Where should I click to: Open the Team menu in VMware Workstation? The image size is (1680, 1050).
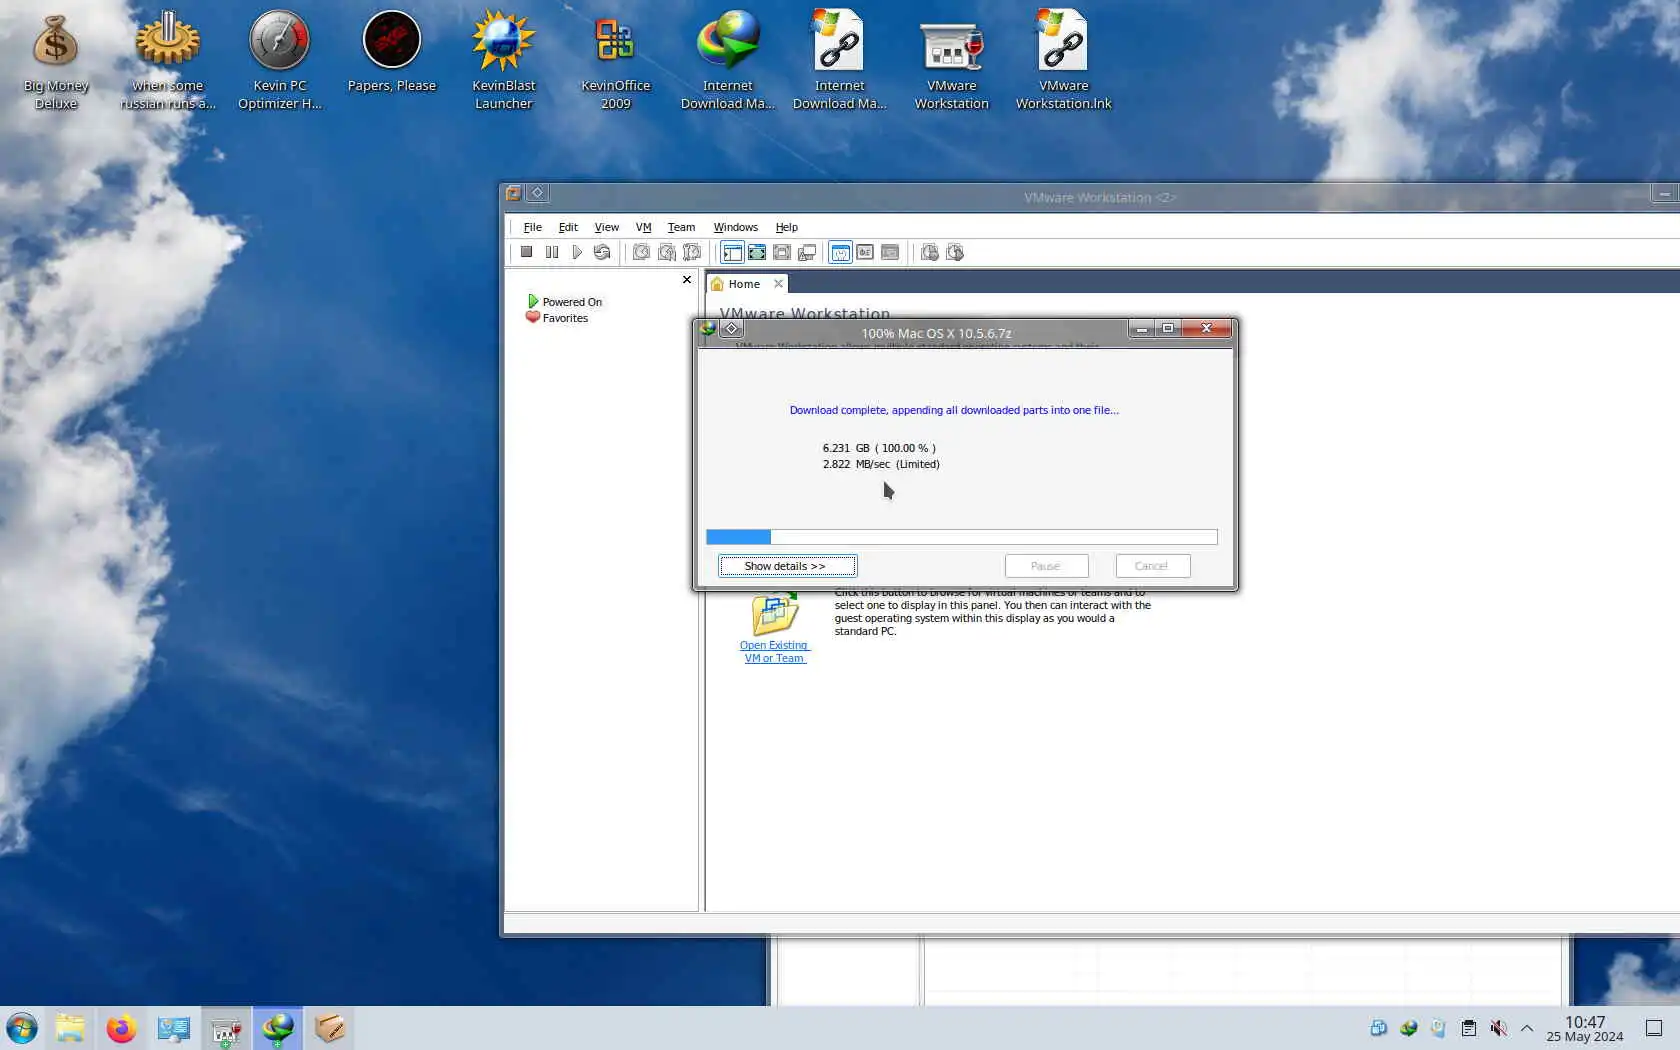click(x=681, y=227)
